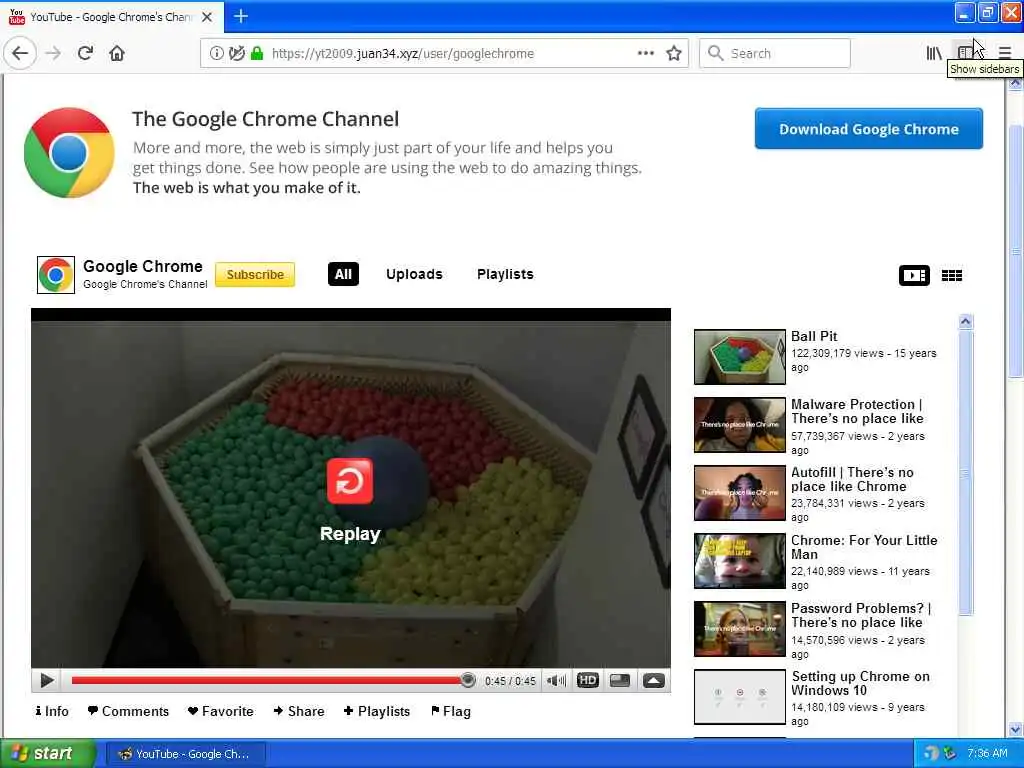Image resolution: width=1024 pixels, height=768 pixels.
Task: Click the video progress seek bar
Action: [x=269, y=680]
